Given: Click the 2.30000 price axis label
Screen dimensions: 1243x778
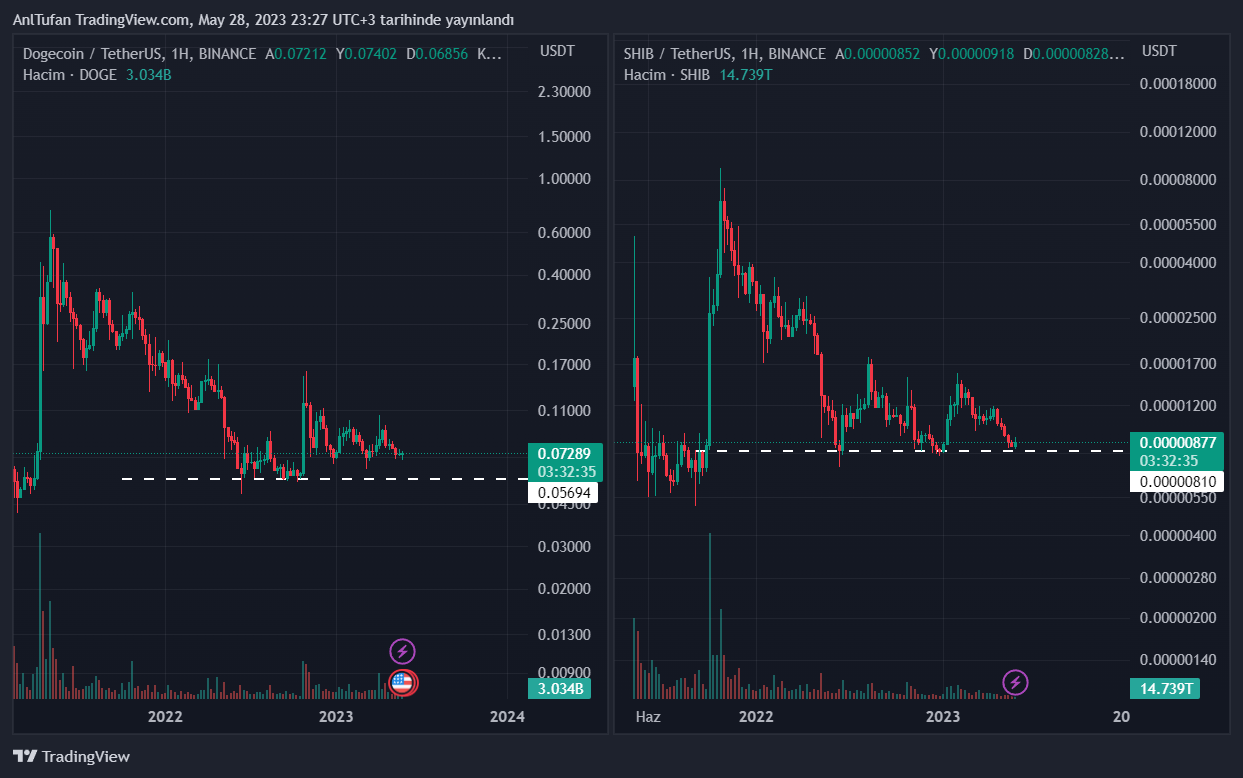Looking at the screenshot, I should [x=565, y=92].
